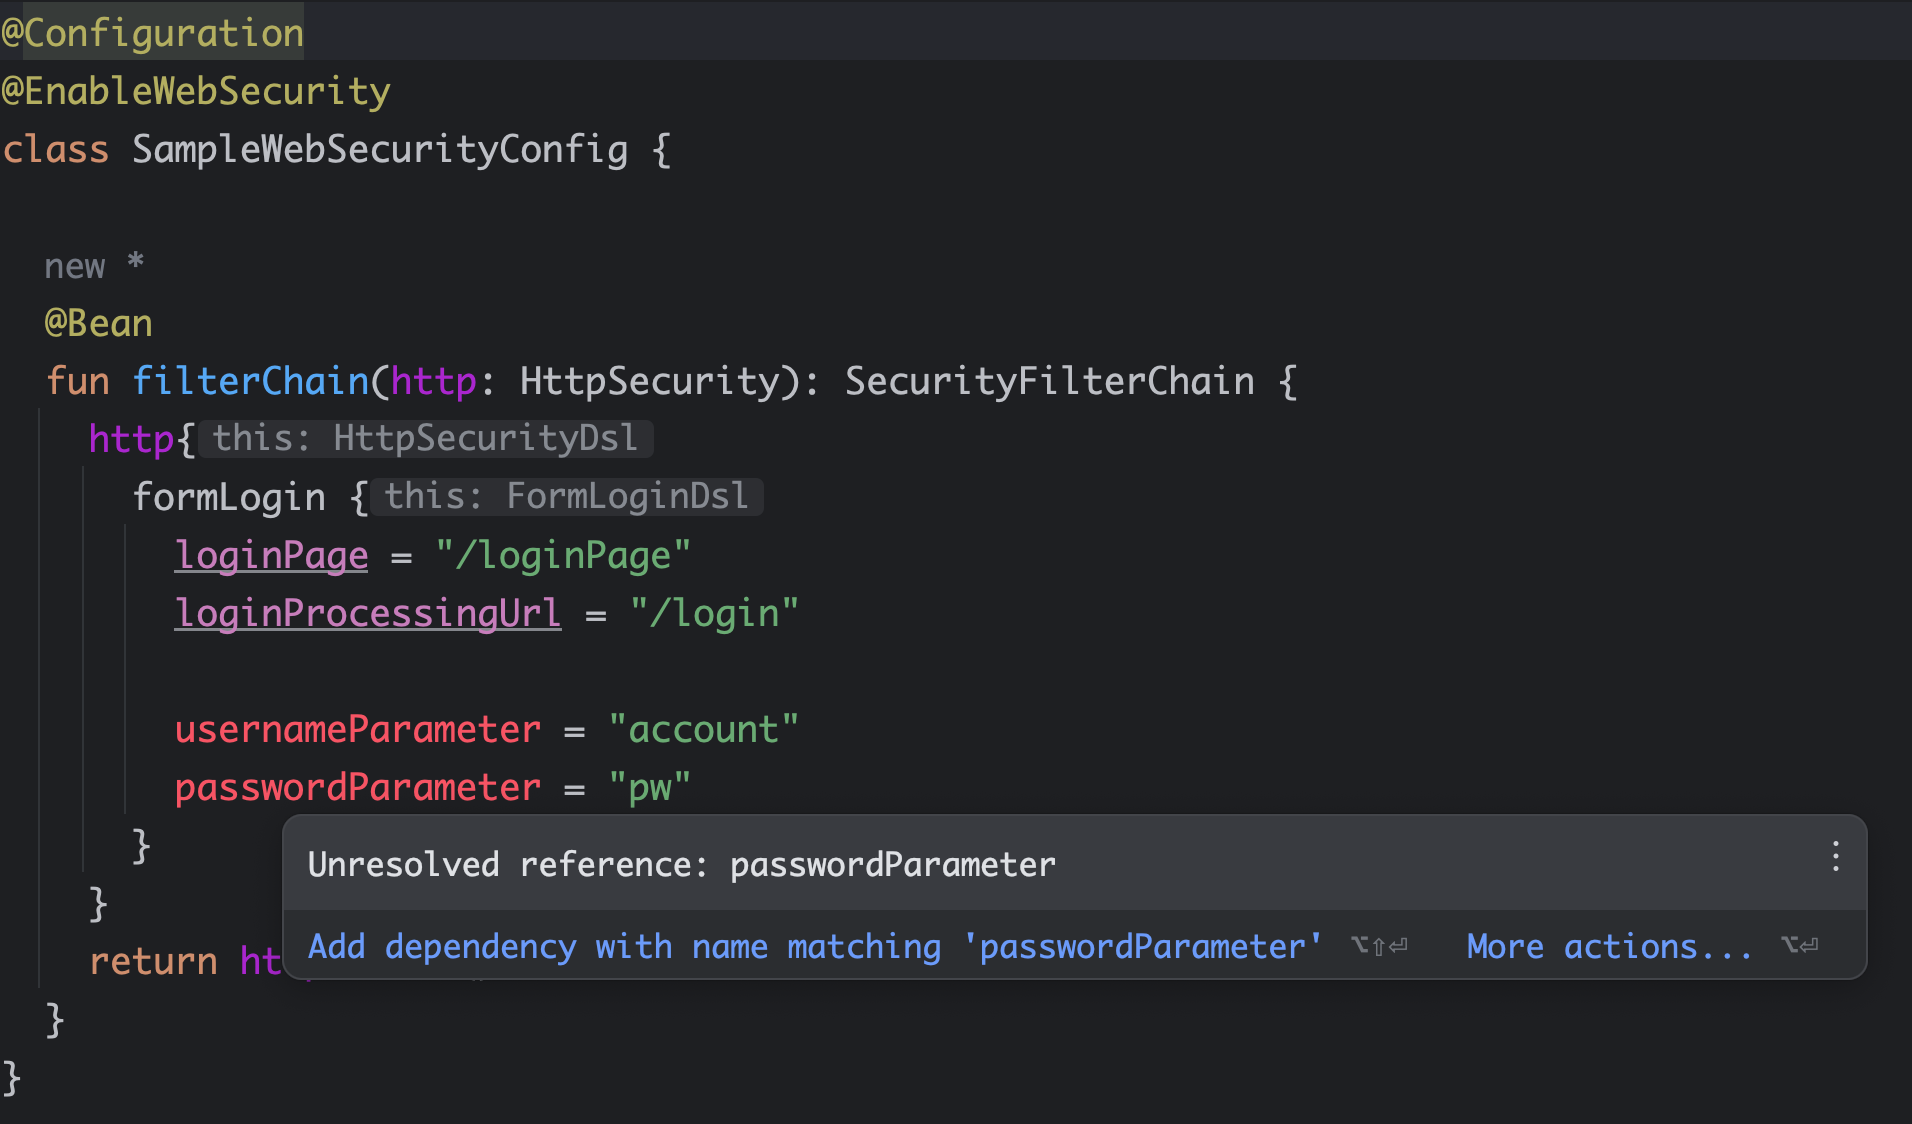Viewport: 1912px width, 1124px height.
Task: Click the HttpSecurity parameter type
Action: (649, 381)
